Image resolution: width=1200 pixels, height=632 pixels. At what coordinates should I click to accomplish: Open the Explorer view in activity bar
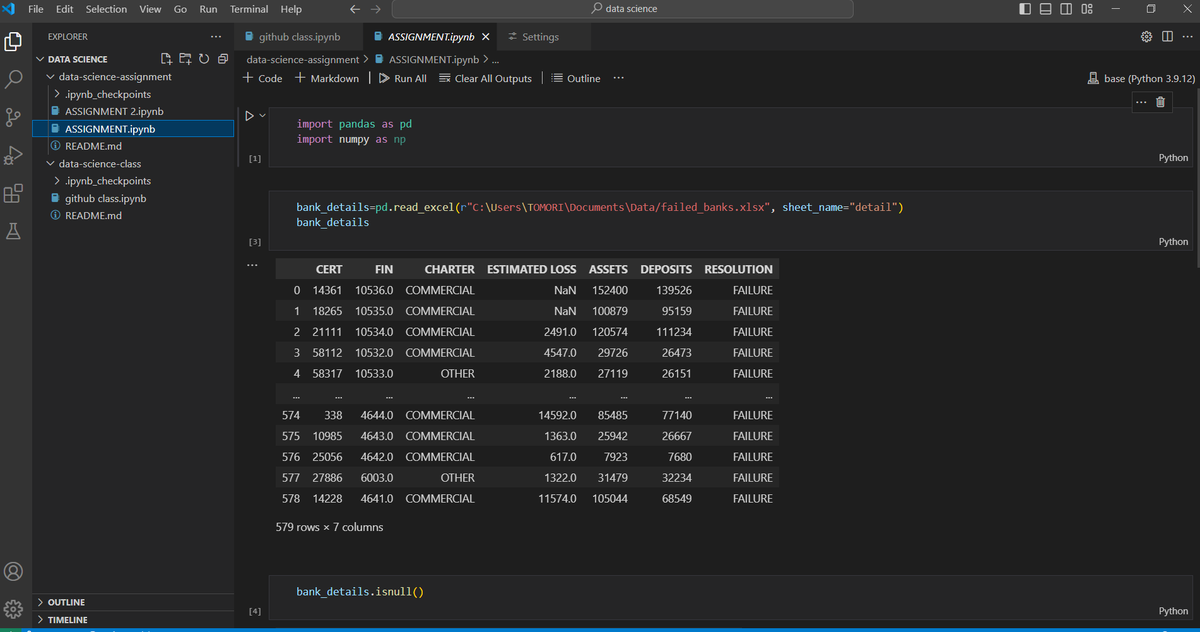(x=14, y=42)
